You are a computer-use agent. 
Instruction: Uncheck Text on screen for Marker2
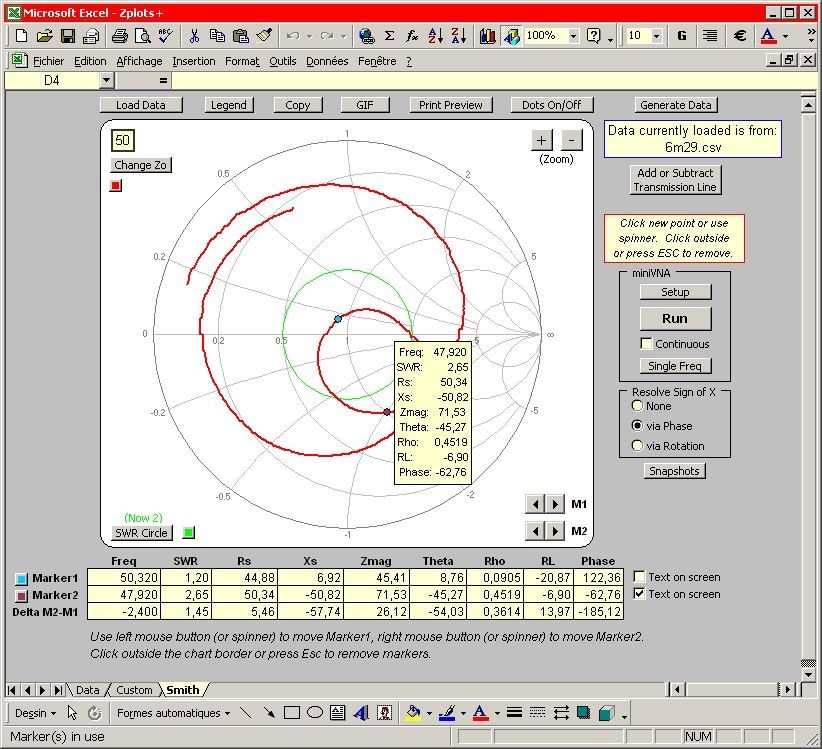tap(639, 594)
